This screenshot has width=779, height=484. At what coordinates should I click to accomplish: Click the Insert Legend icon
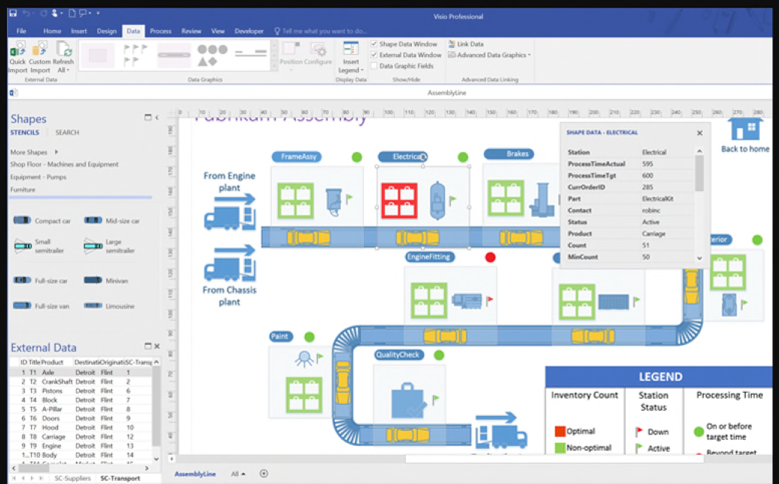(351, 49)
